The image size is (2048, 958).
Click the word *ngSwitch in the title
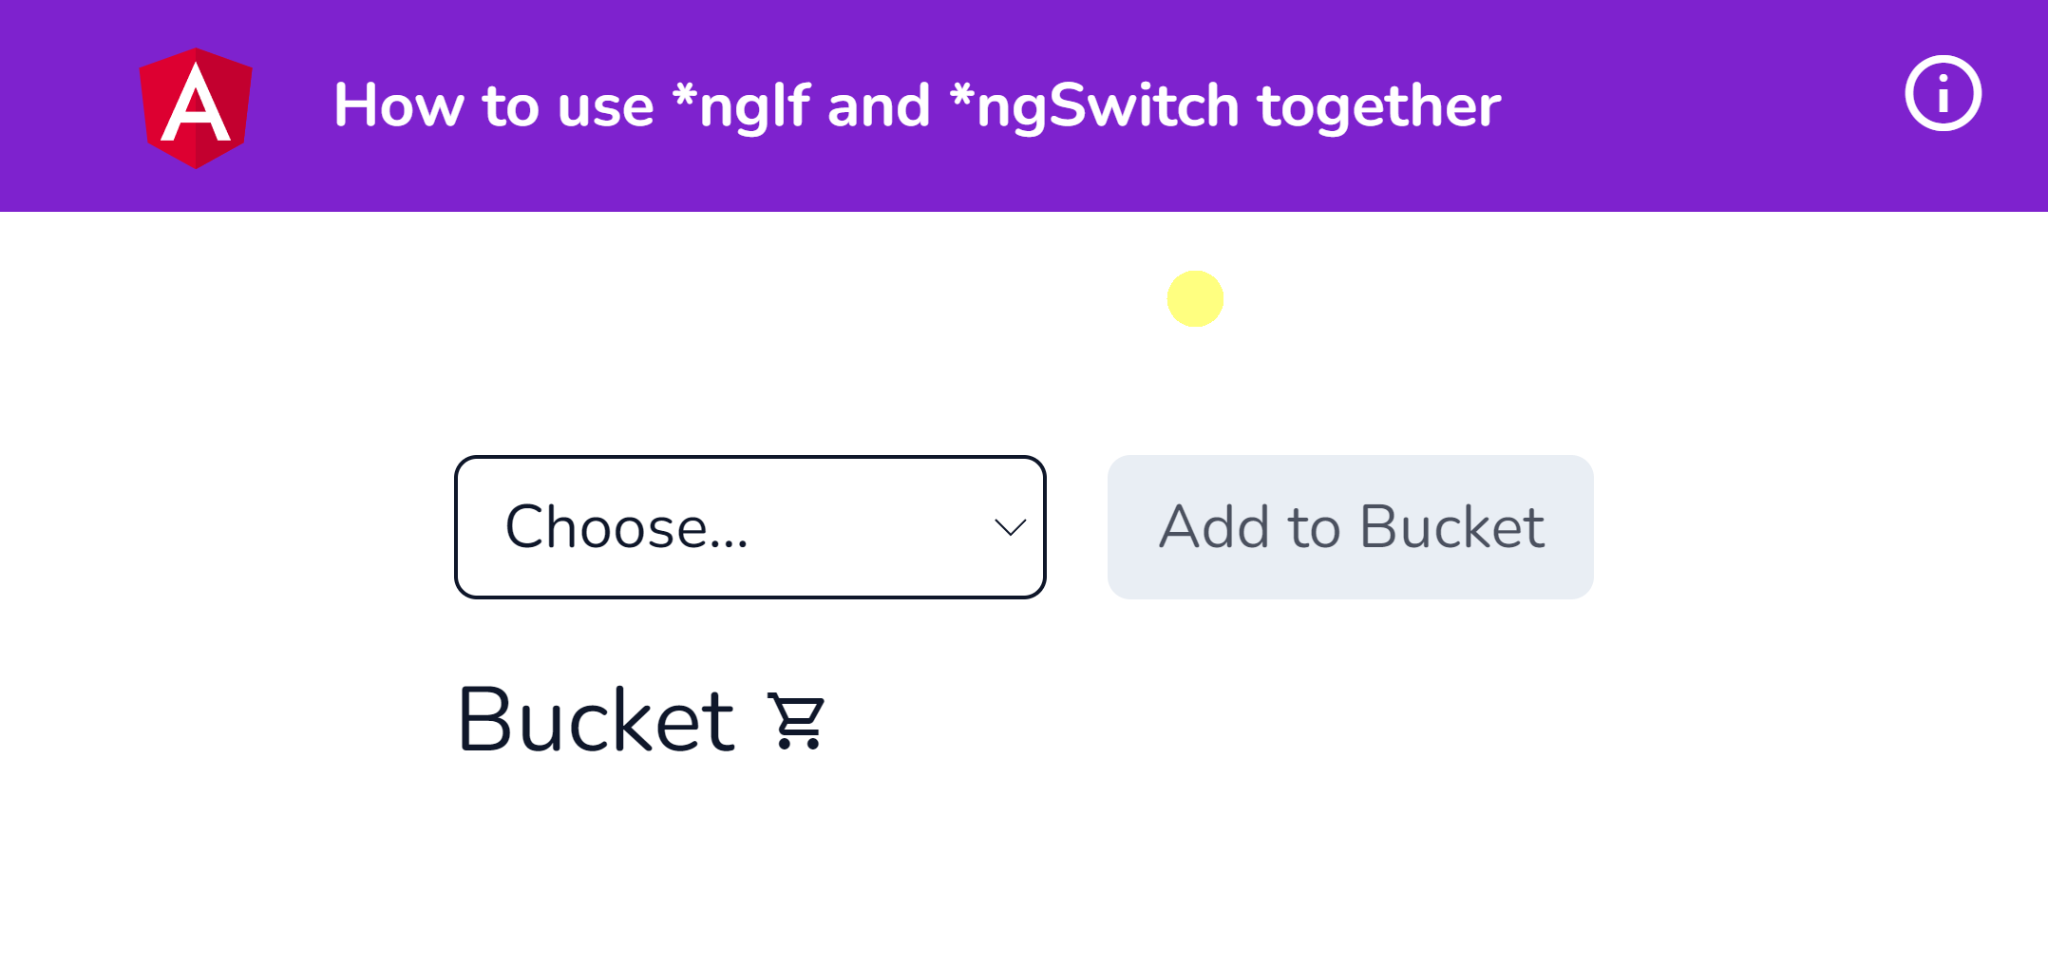[x=1095, y=106]
